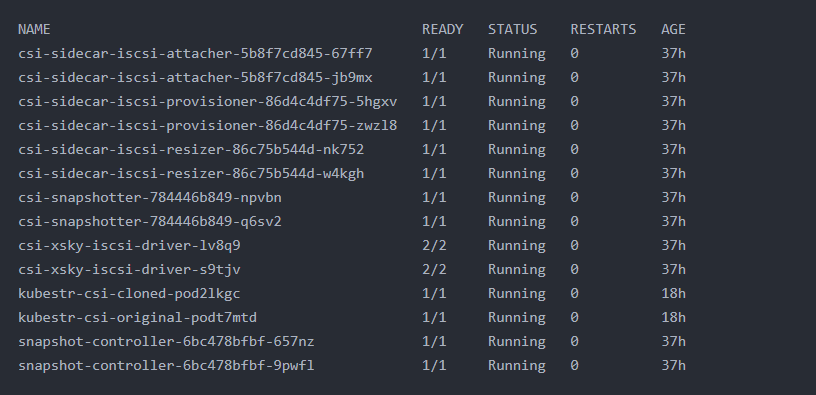This screenshot has height=395, width=816.
Task: Select csi-sidecar-iscsi-resizer-86c75b544d-w4kgh text
Action: pos(191,173)
